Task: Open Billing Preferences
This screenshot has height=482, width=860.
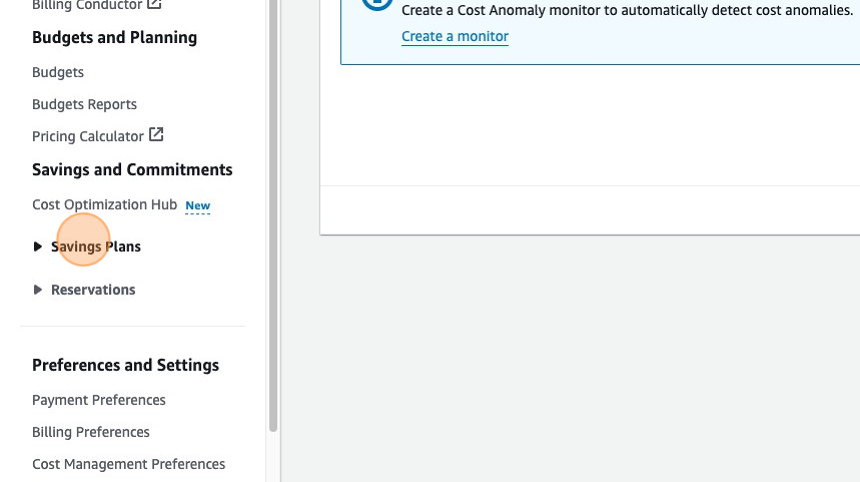Action: tap(91, 432)
